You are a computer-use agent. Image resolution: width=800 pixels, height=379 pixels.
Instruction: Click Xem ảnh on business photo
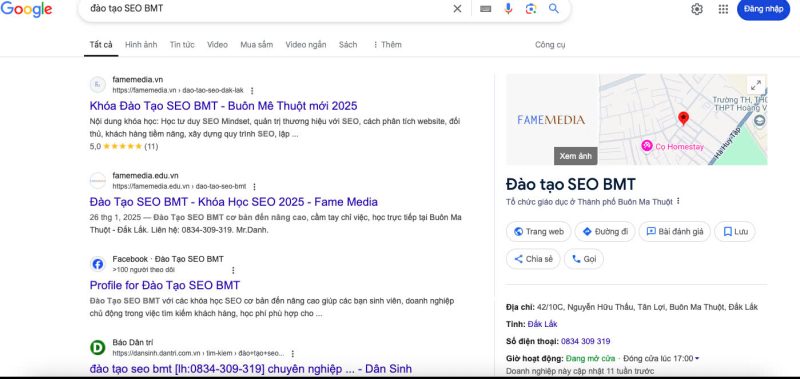tap(576, 156)
